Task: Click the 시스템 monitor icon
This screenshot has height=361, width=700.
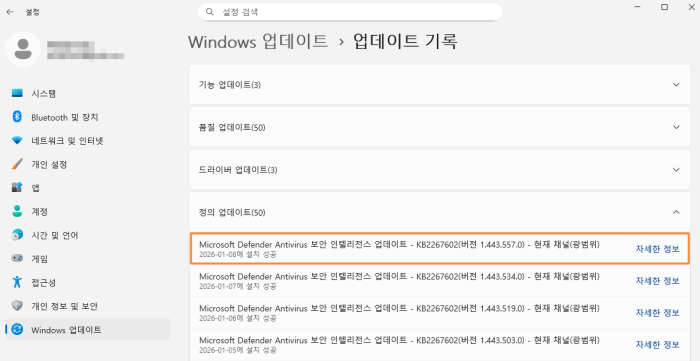Action: click(x=17, y=94)
